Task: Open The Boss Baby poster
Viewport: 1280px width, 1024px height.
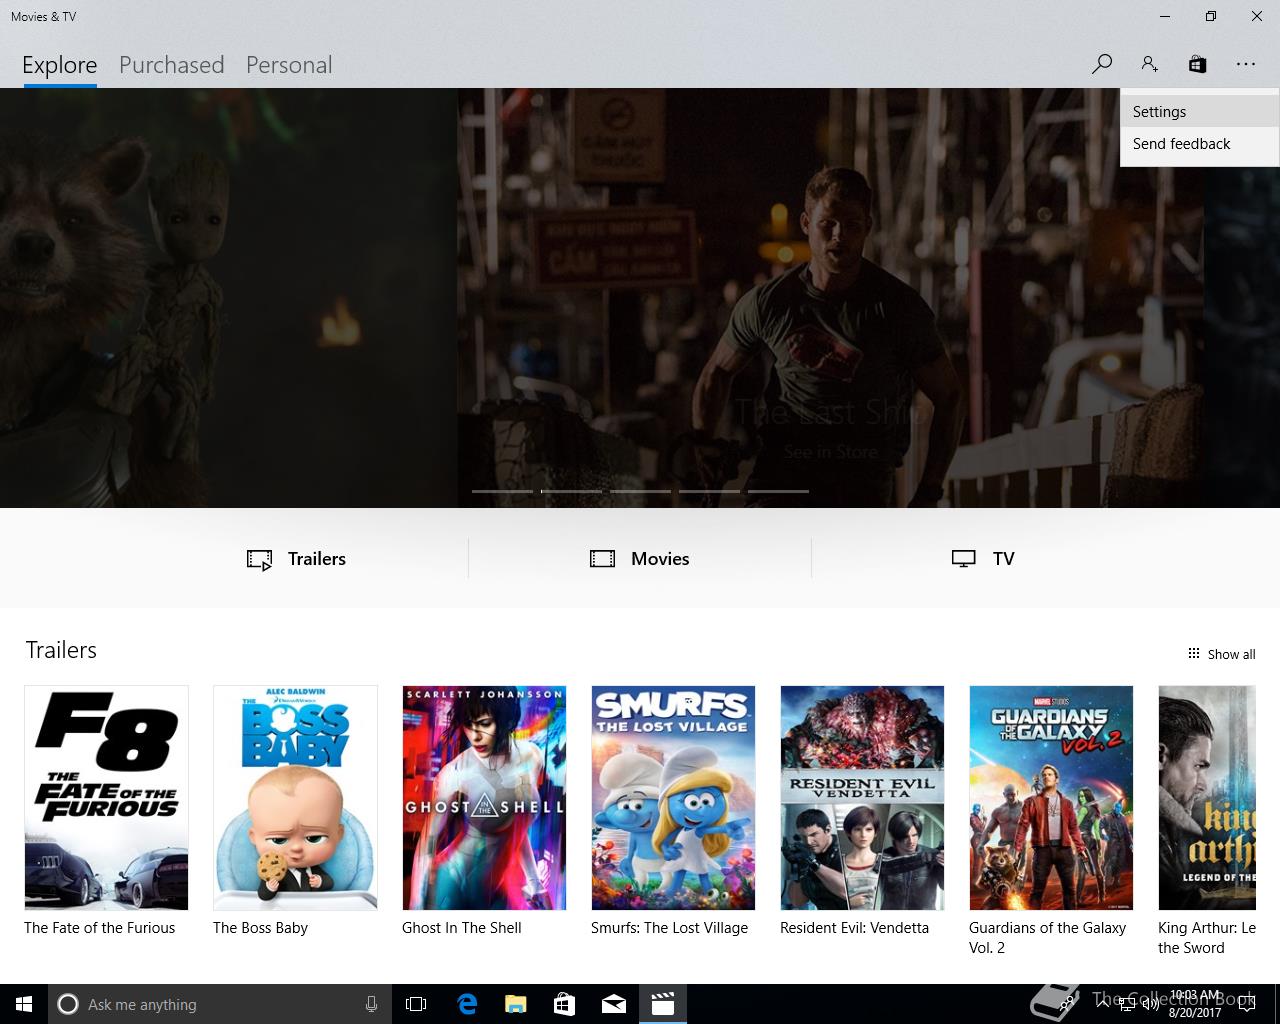Action: click(295, 798)
